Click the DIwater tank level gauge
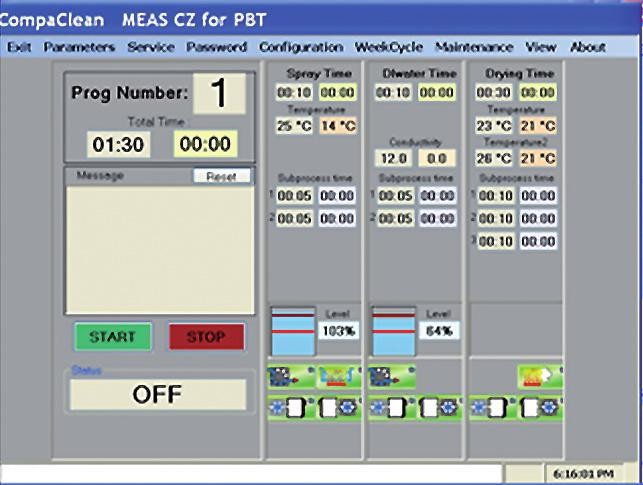Image resolution: width=643 pixels, height=485 pixels. coord(393,330)
